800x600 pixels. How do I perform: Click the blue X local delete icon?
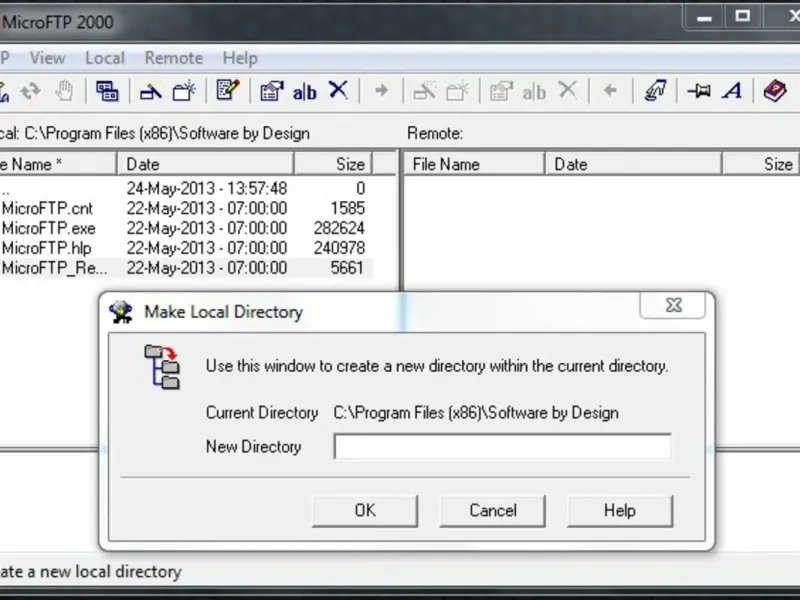(x=338, y=90)
